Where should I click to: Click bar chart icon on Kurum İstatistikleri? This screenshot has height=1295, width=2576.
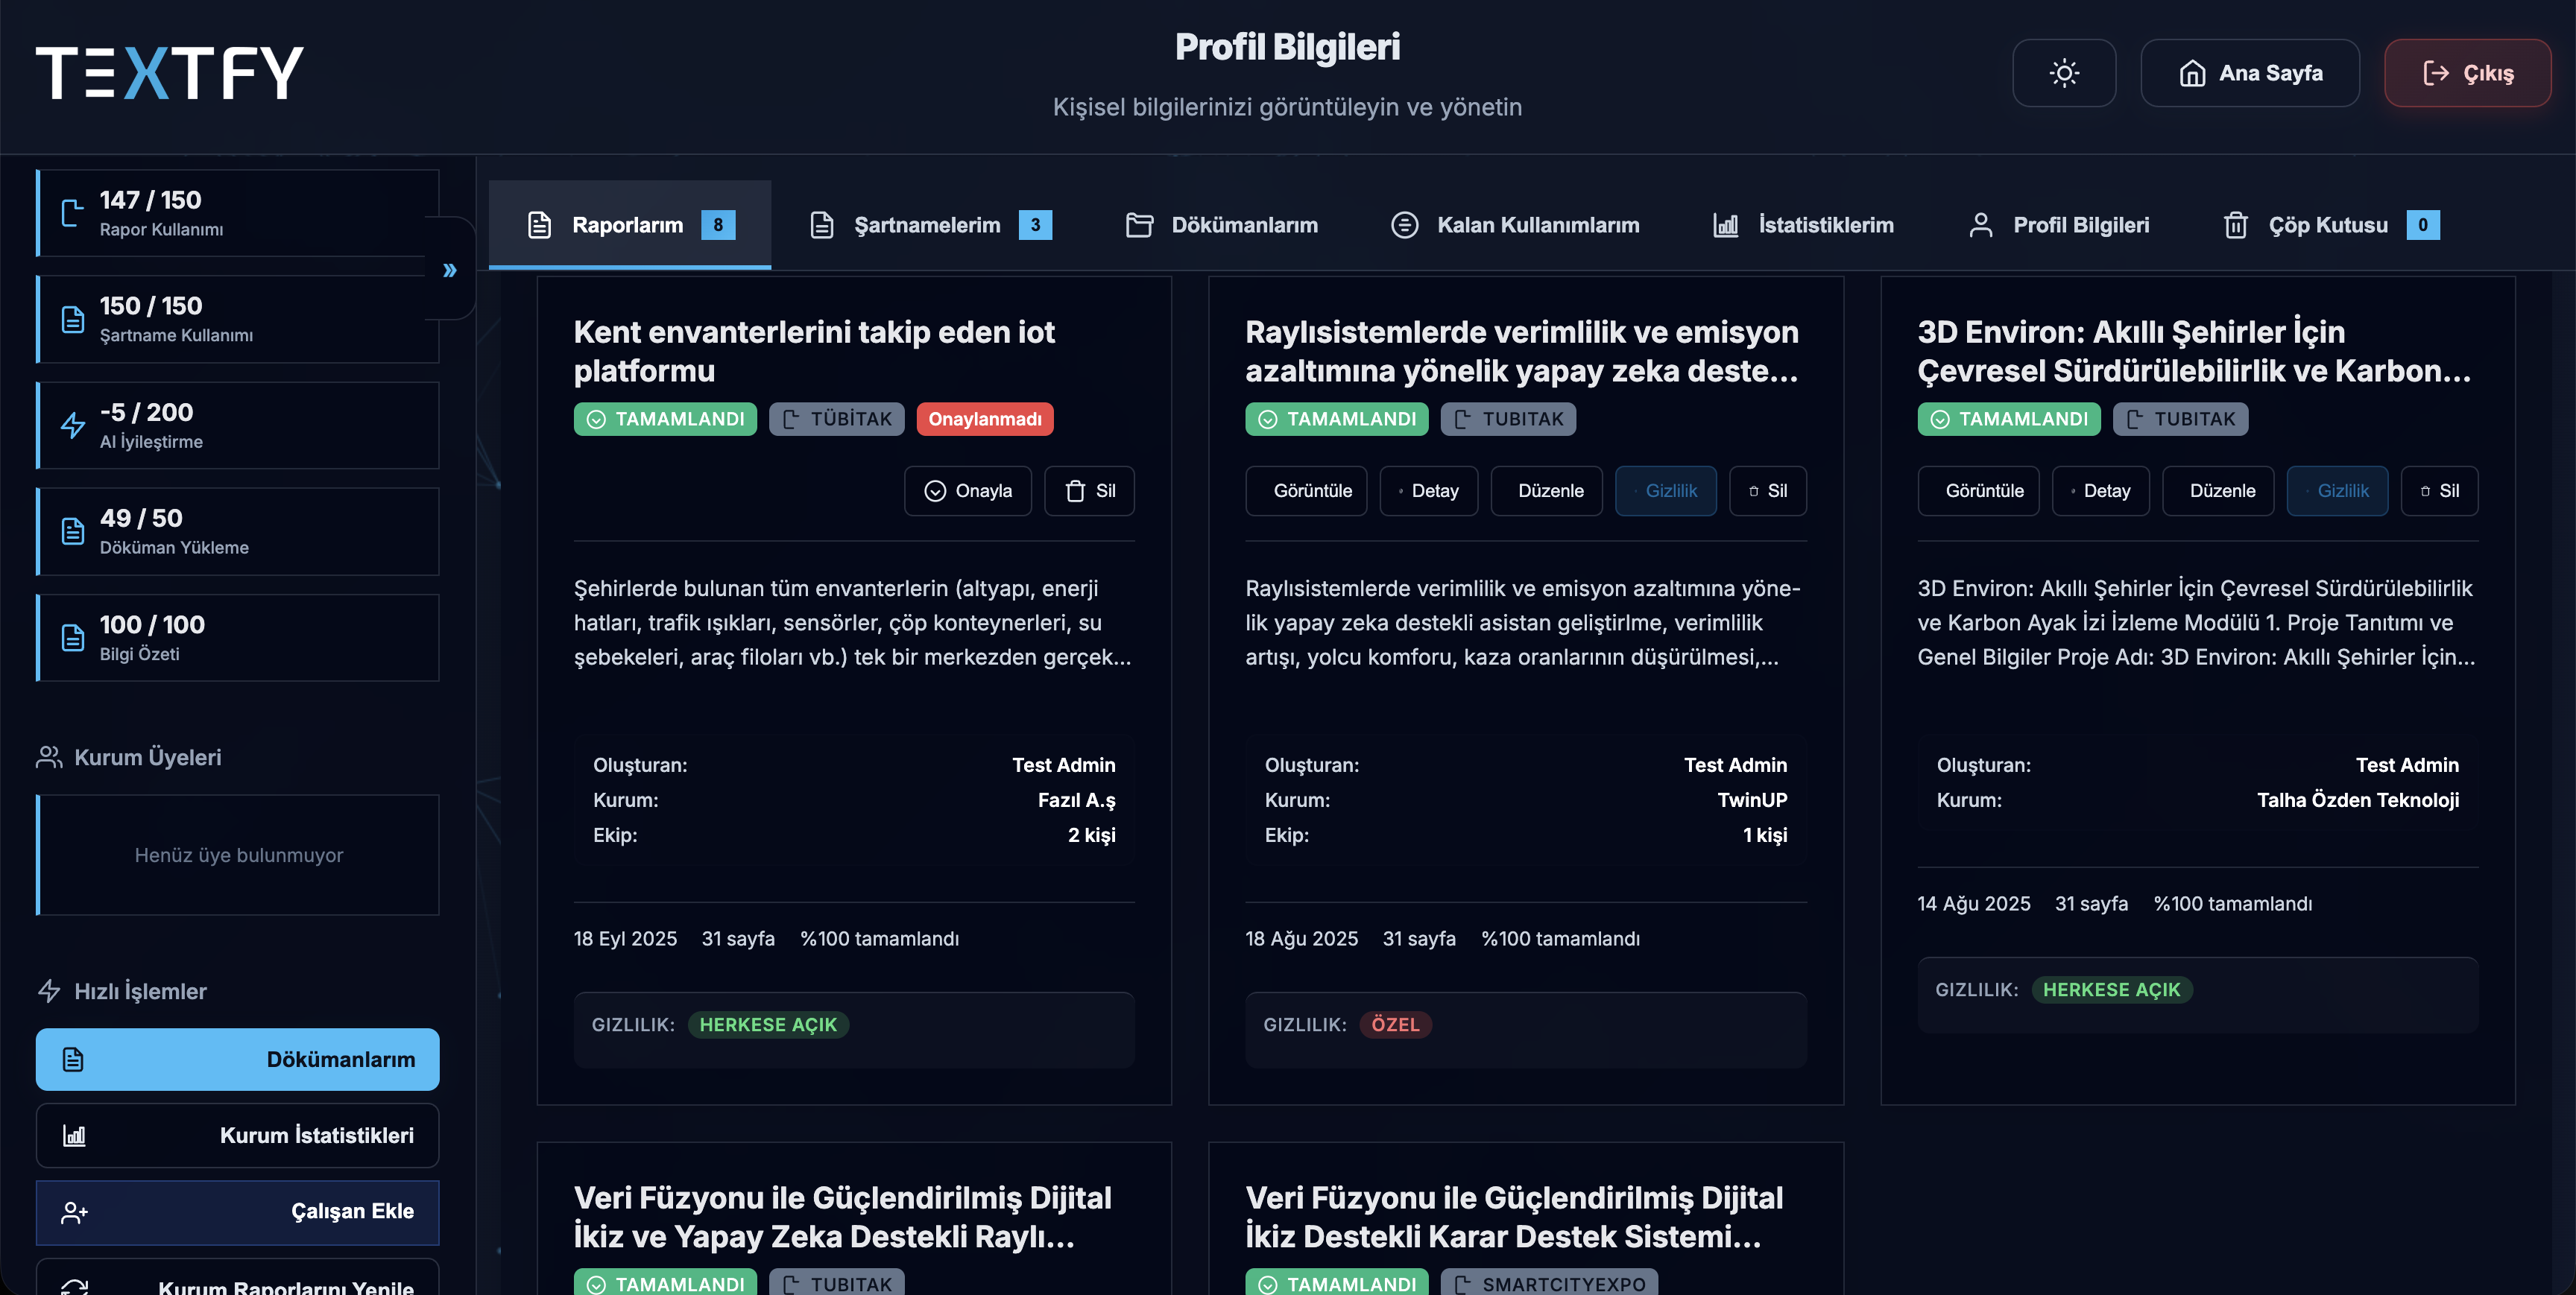pyautogui.click(x=74, y=1135)
